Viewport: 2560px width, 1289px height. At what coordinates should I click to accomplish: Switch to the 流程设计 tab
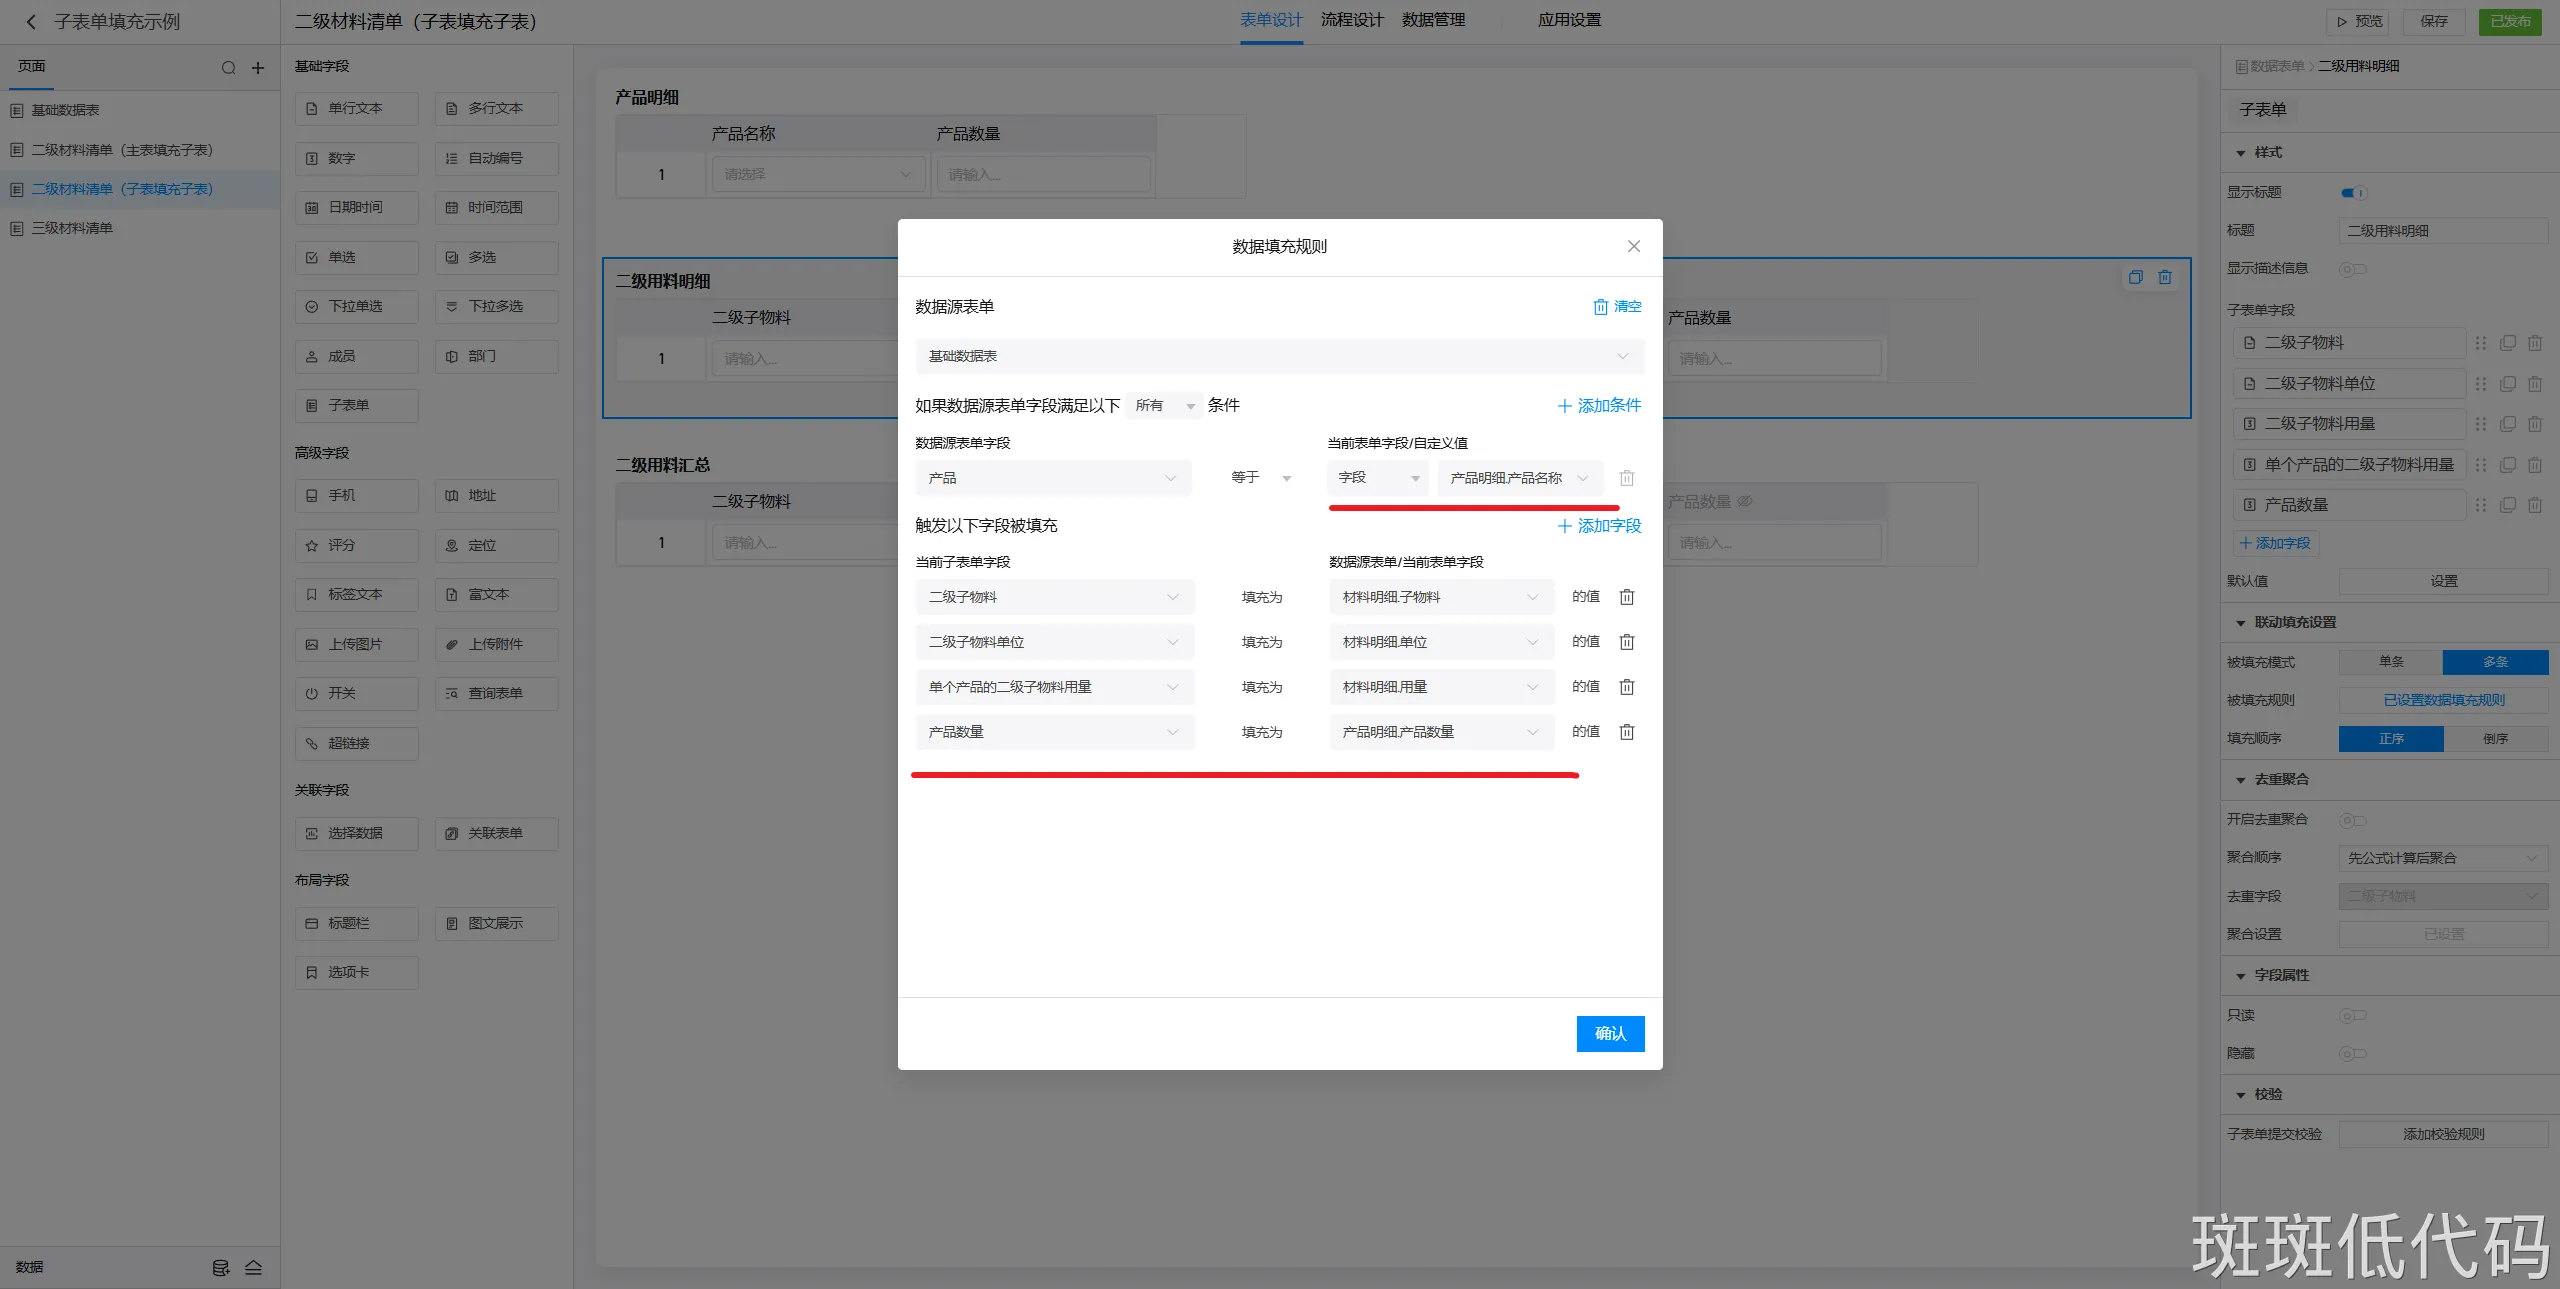click(x=1351, y=20)
